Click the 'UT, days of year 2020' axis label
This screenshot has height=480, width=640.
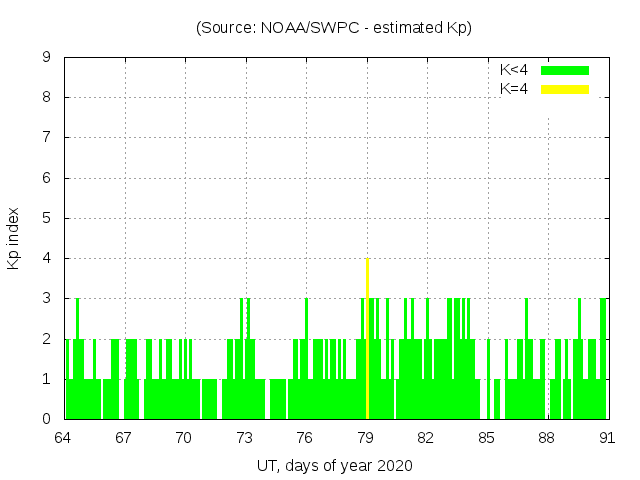[334, 465]
